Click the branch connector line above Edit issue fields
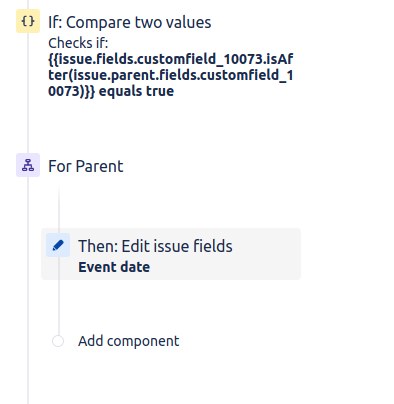 [59, 207]
